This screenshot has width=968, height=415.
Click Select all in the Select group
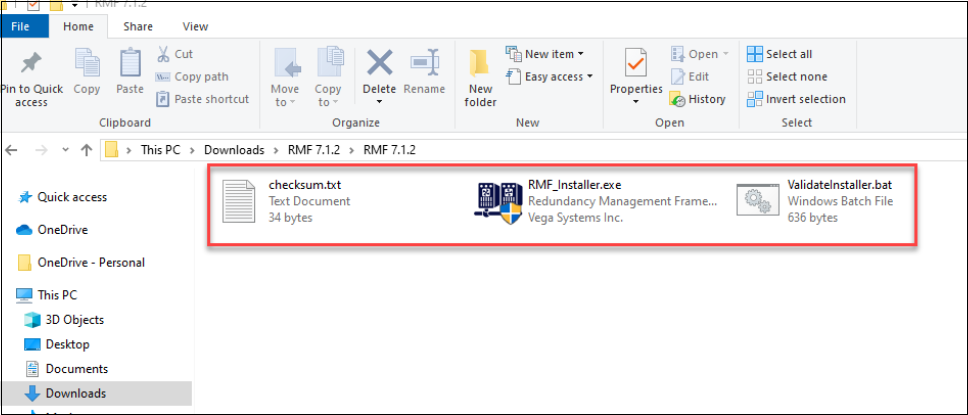(780, 54)
